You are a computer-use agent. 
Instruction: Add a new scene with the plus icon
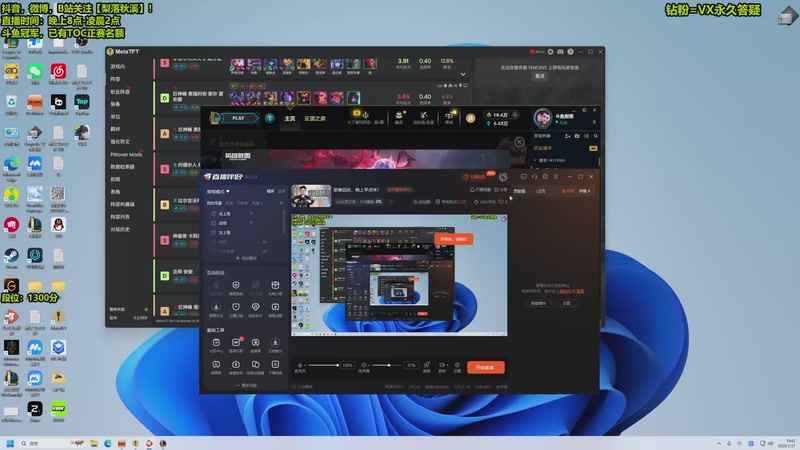point(281,203)
